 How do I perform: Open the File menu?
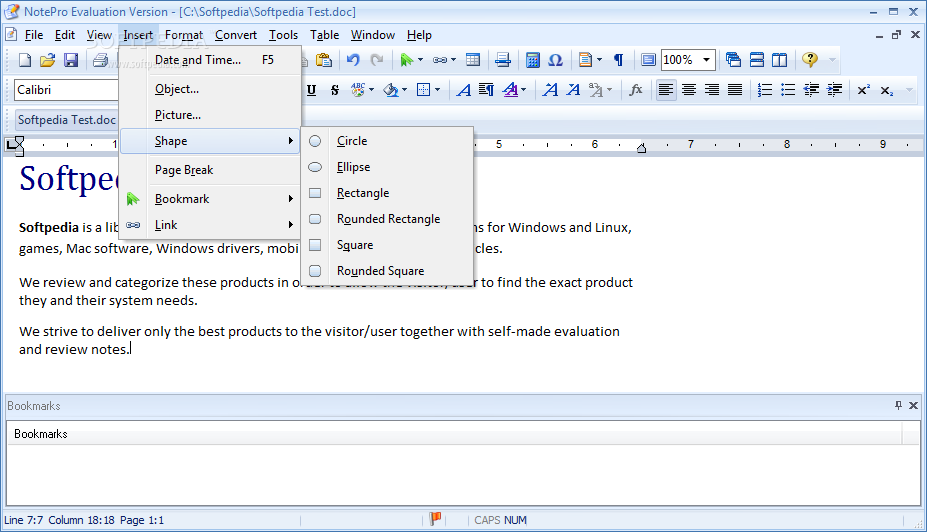click(34, 35)
